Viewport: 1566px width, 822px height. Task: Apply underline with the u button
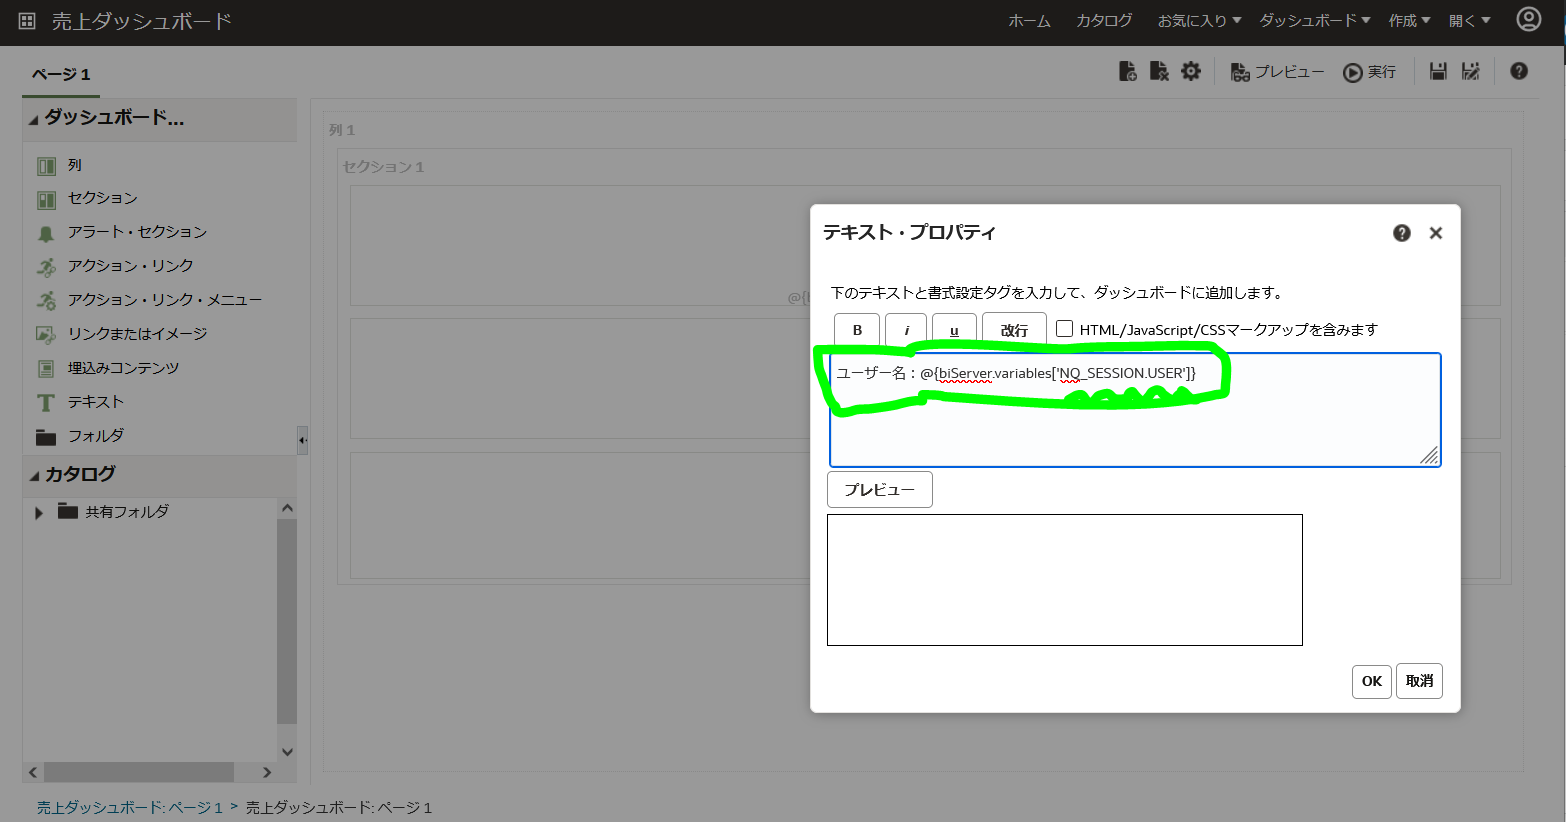coord(954,330)
